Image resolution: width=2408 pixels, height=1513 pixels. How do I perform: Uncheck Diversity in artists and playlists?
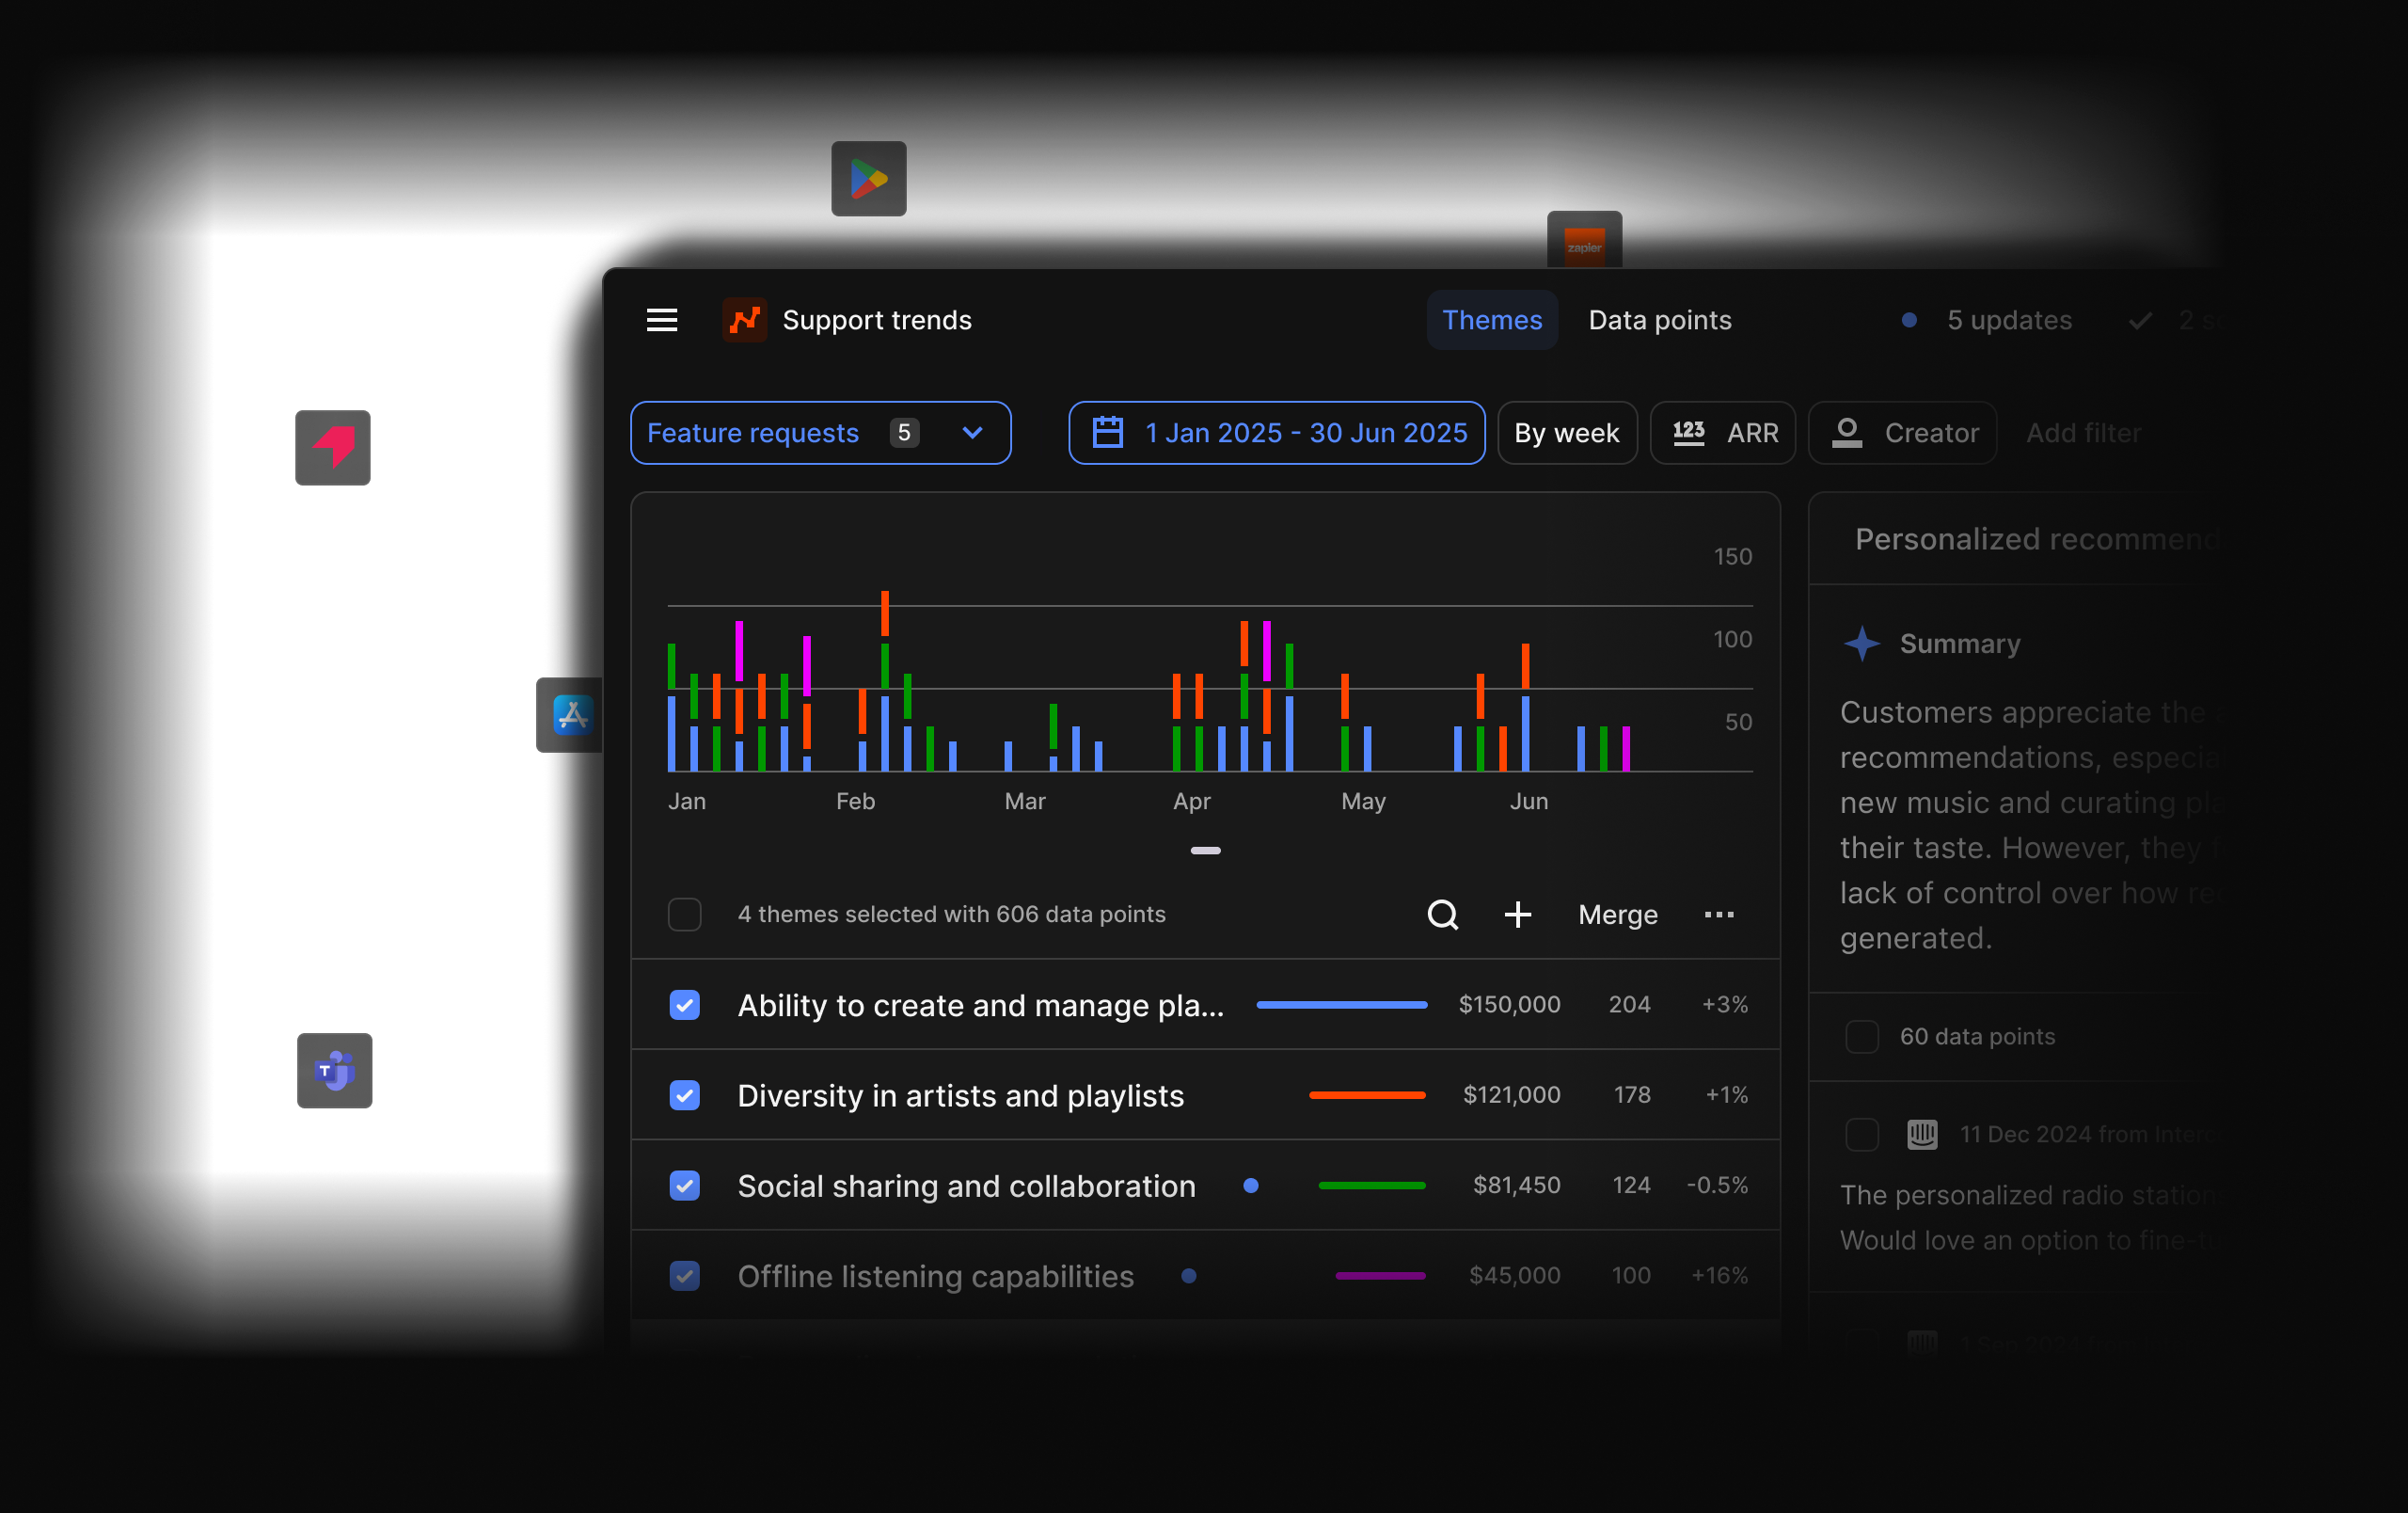[x=684, y=1095]
